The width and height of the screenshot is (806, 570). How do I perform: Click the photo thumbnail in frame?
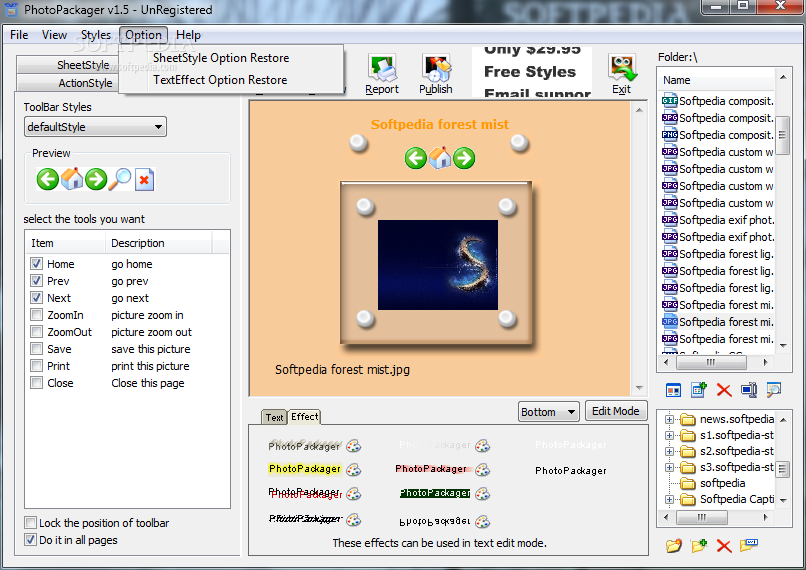point(438,265)
